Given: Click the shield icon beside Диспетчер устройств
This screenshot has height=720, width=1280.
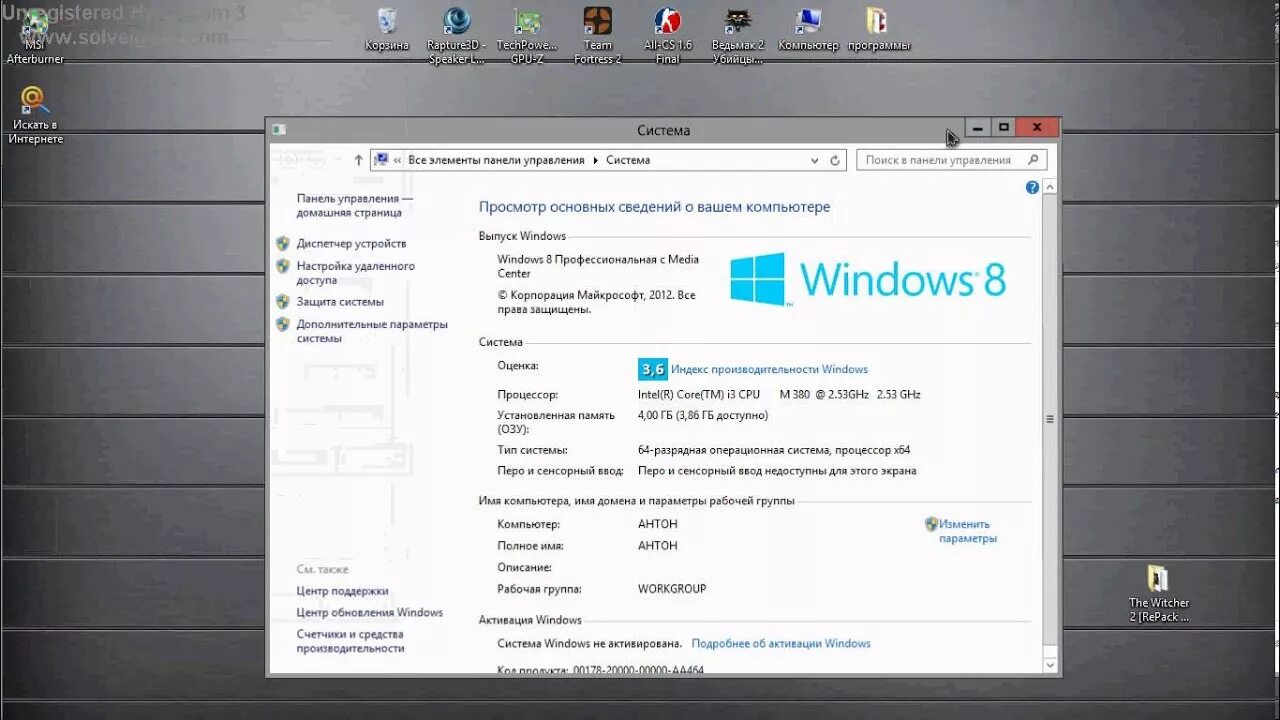Looking at the screenshot, I should pos(283,243).
